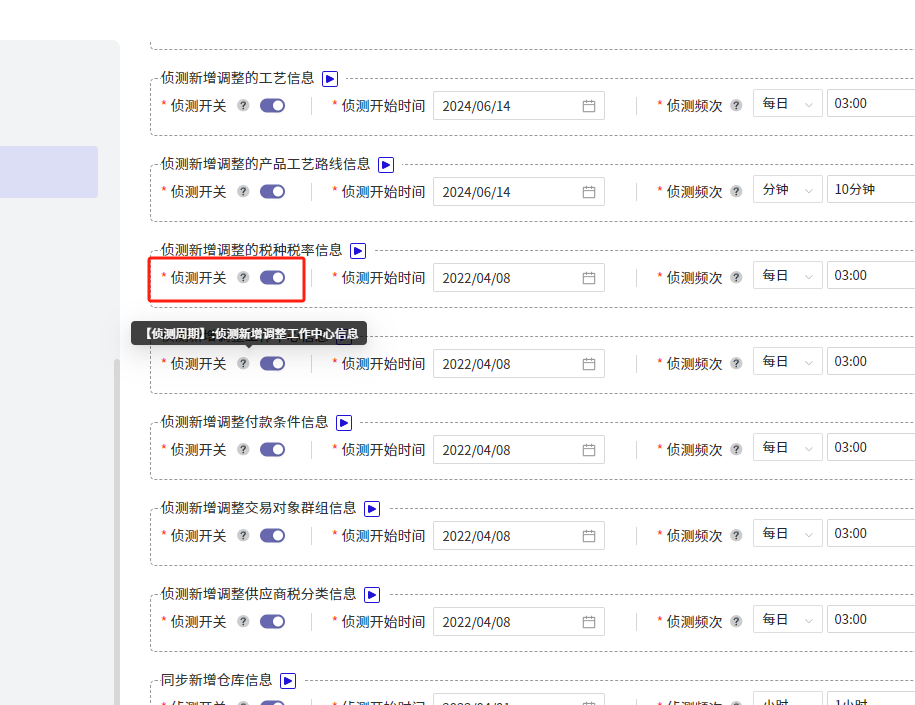Open the 10分钟 interval dropdown

(871, 189)
